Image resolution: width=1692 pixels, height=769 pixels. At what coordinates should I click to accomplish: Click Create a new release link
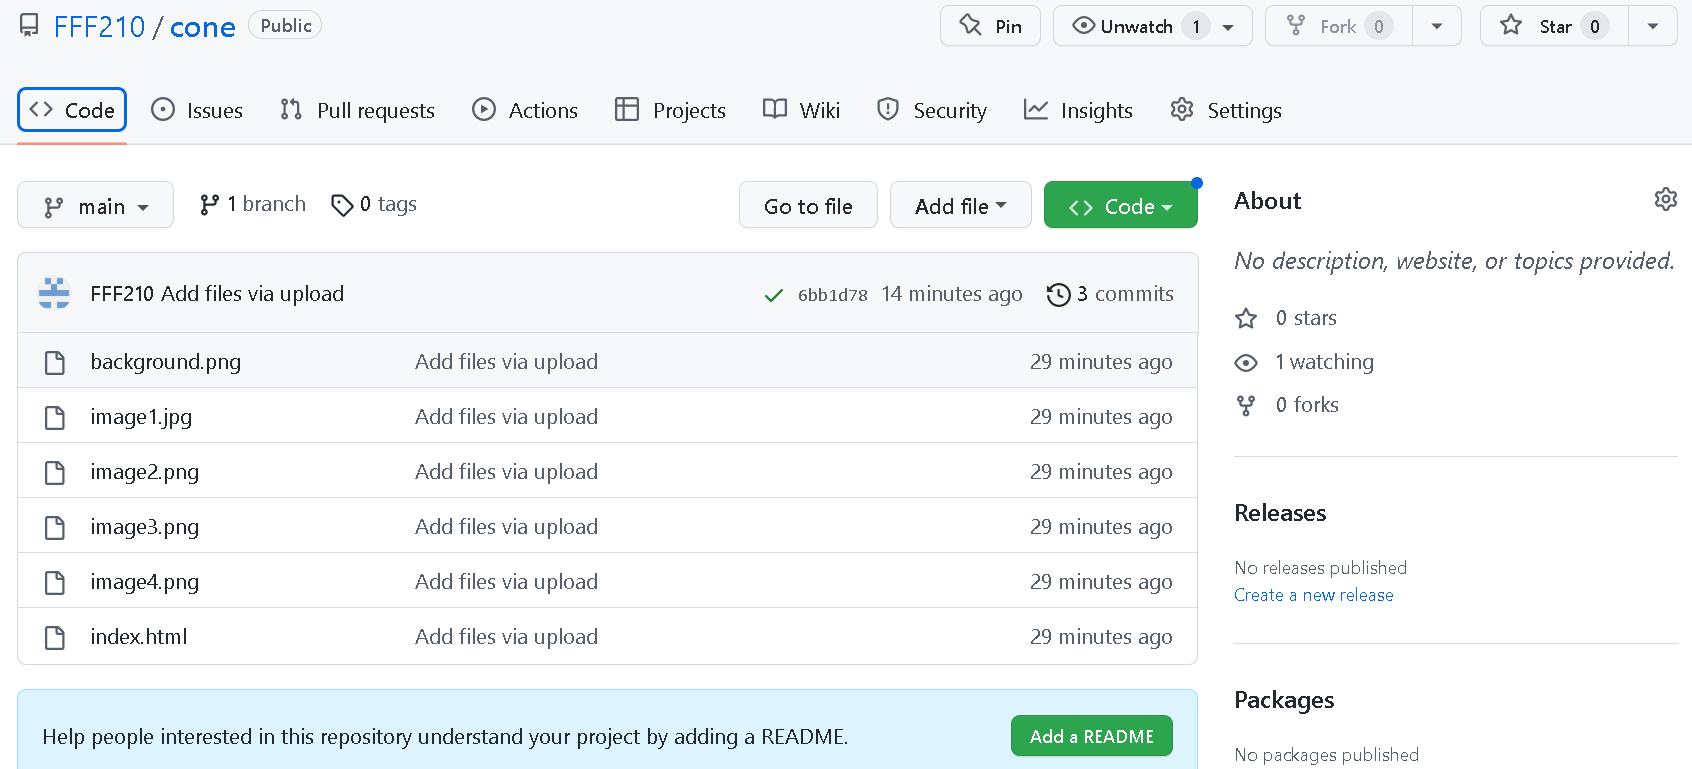coord(1314,595)
